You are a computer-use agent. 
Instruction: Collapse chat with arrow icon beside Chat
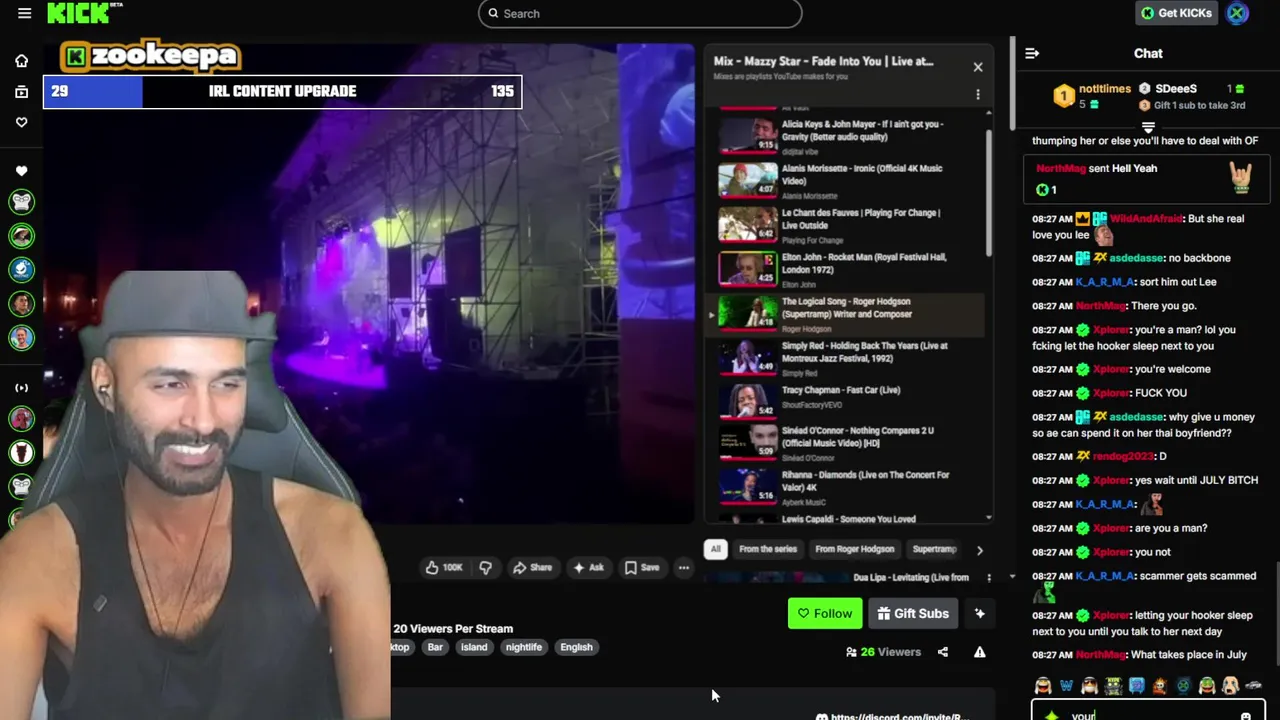tap(1032, 53)
